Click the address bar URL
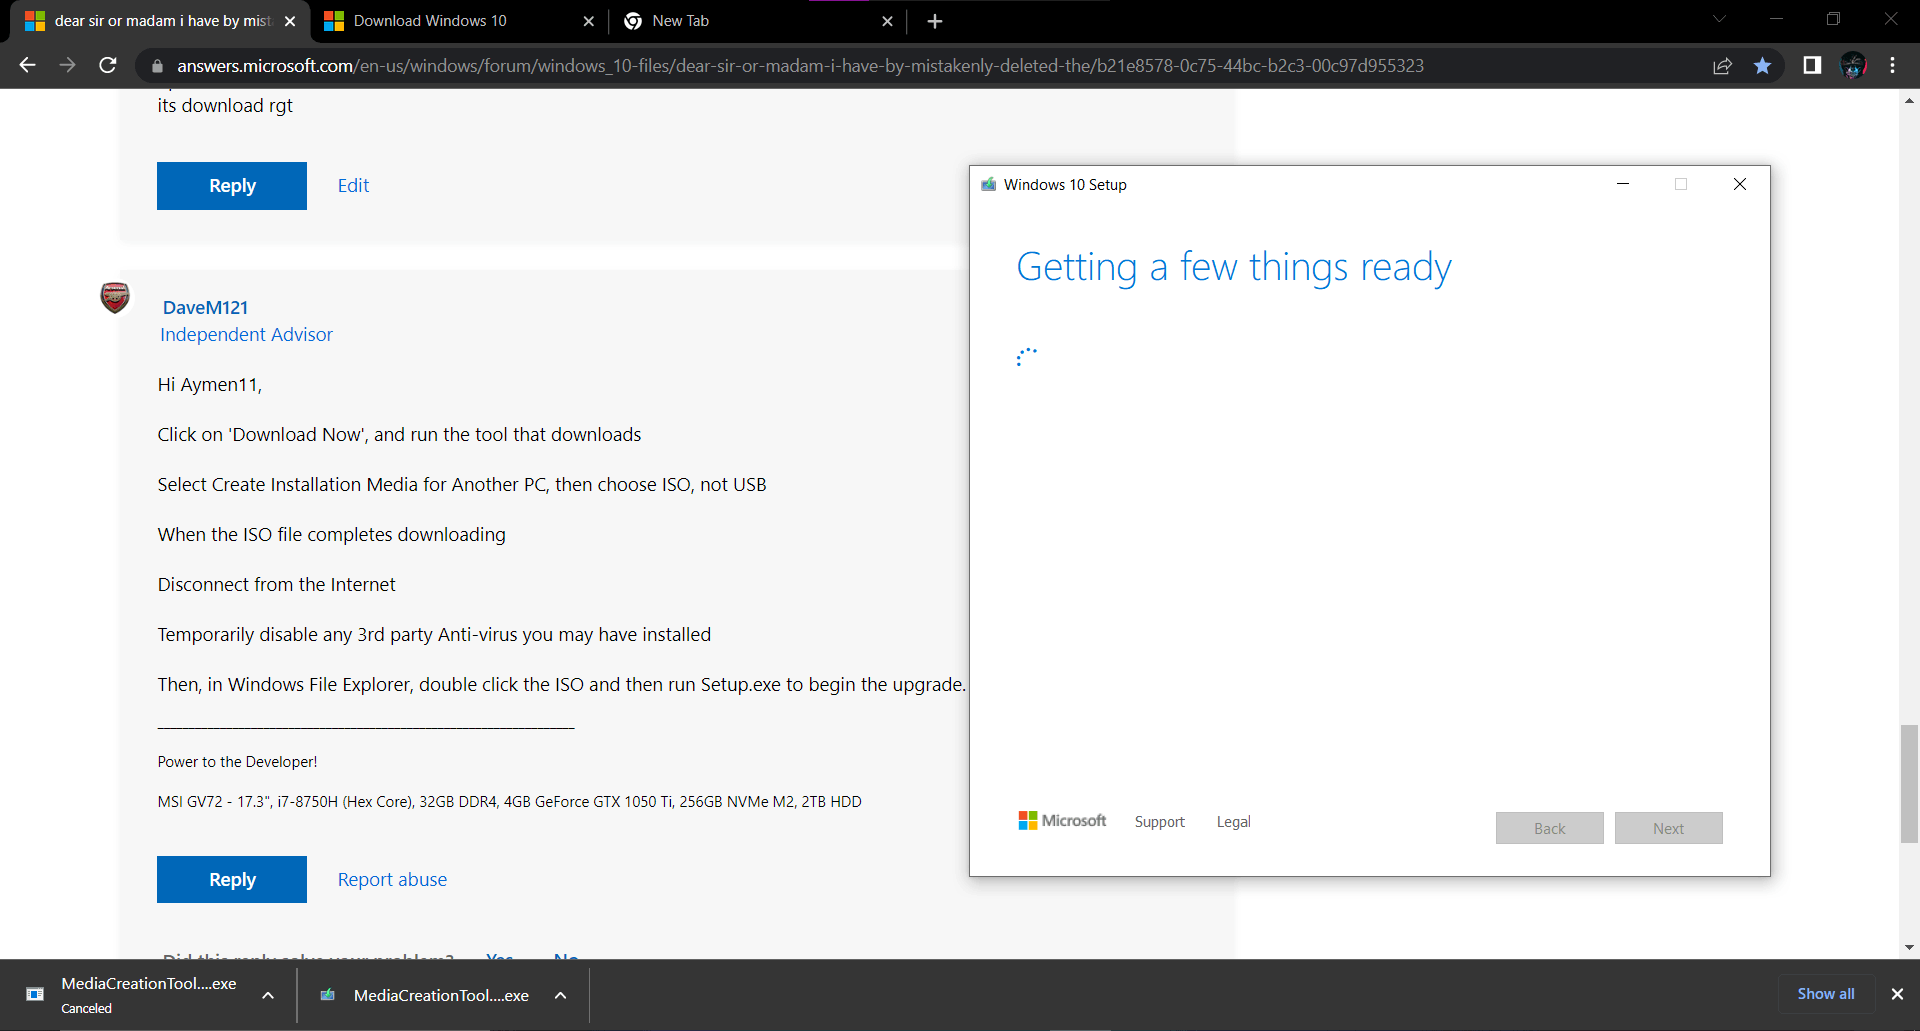The image size is (1920, 1031). (x=800, y=66)
